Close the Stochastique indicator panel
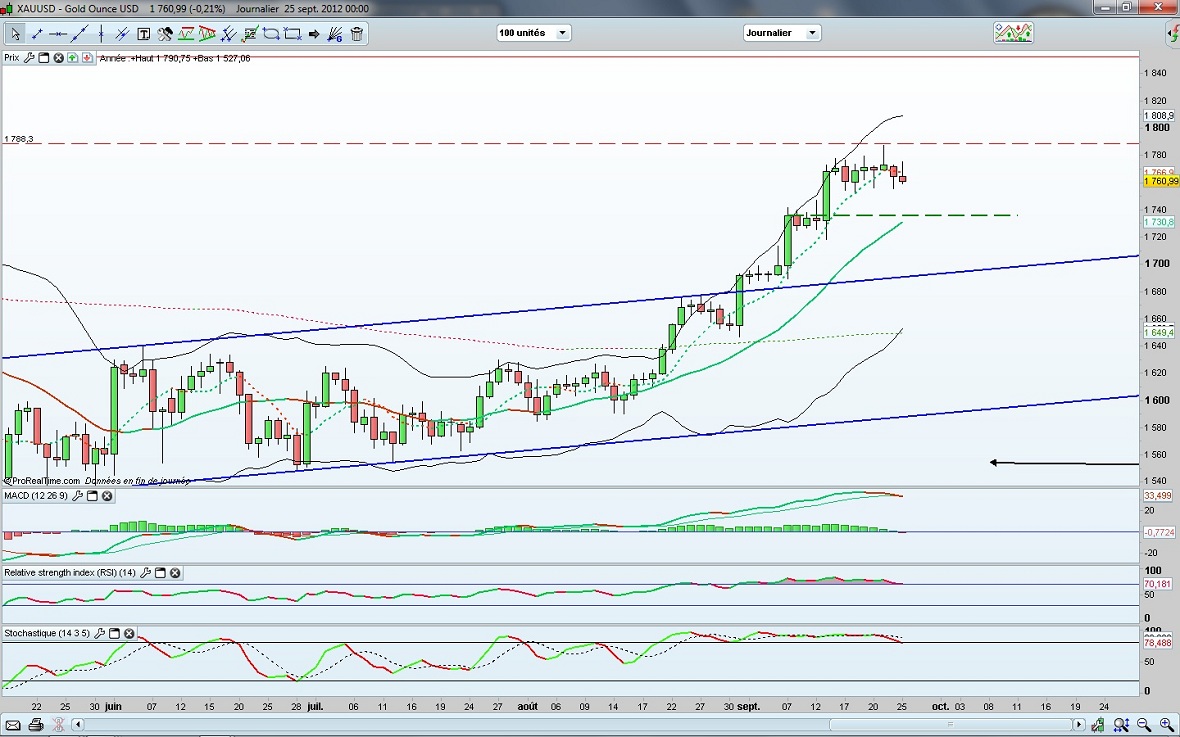 [129, 634]
